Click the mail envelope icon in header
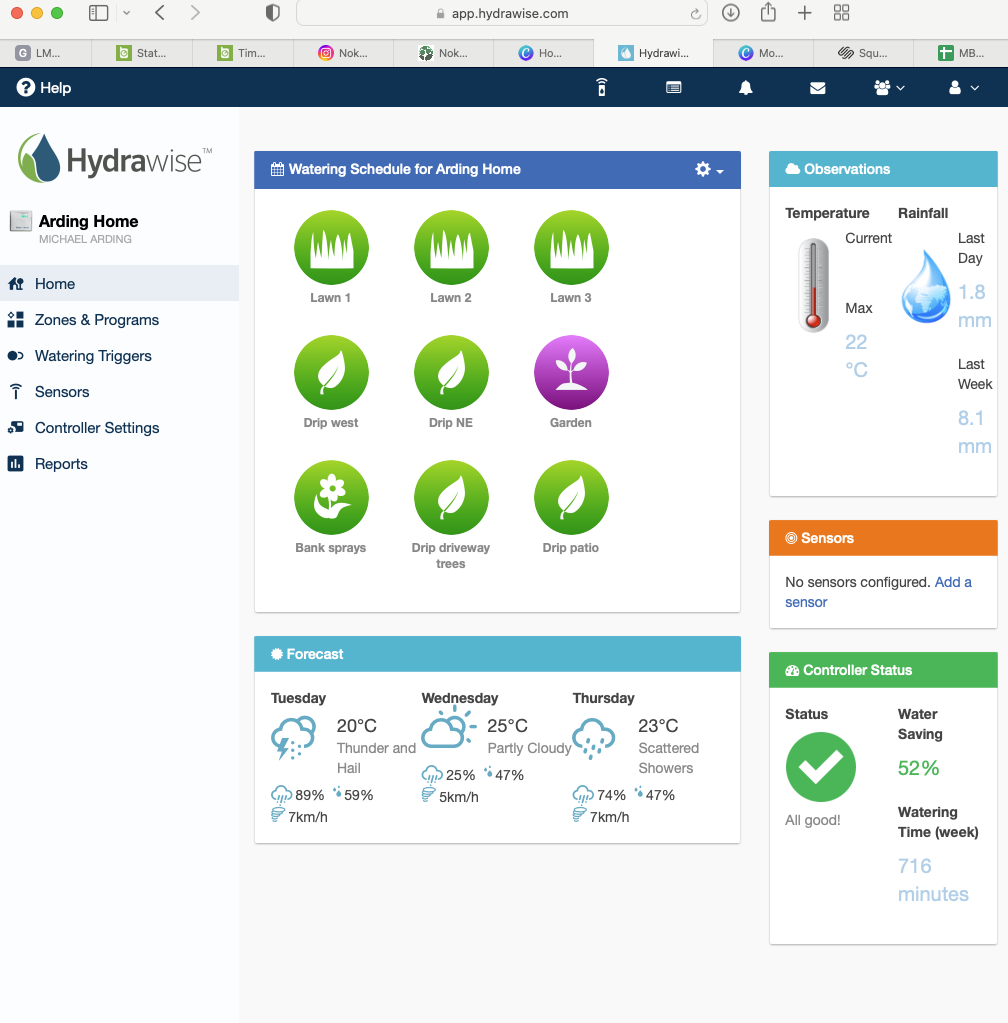This screenshot has width=1008, height=1023. 817,88
